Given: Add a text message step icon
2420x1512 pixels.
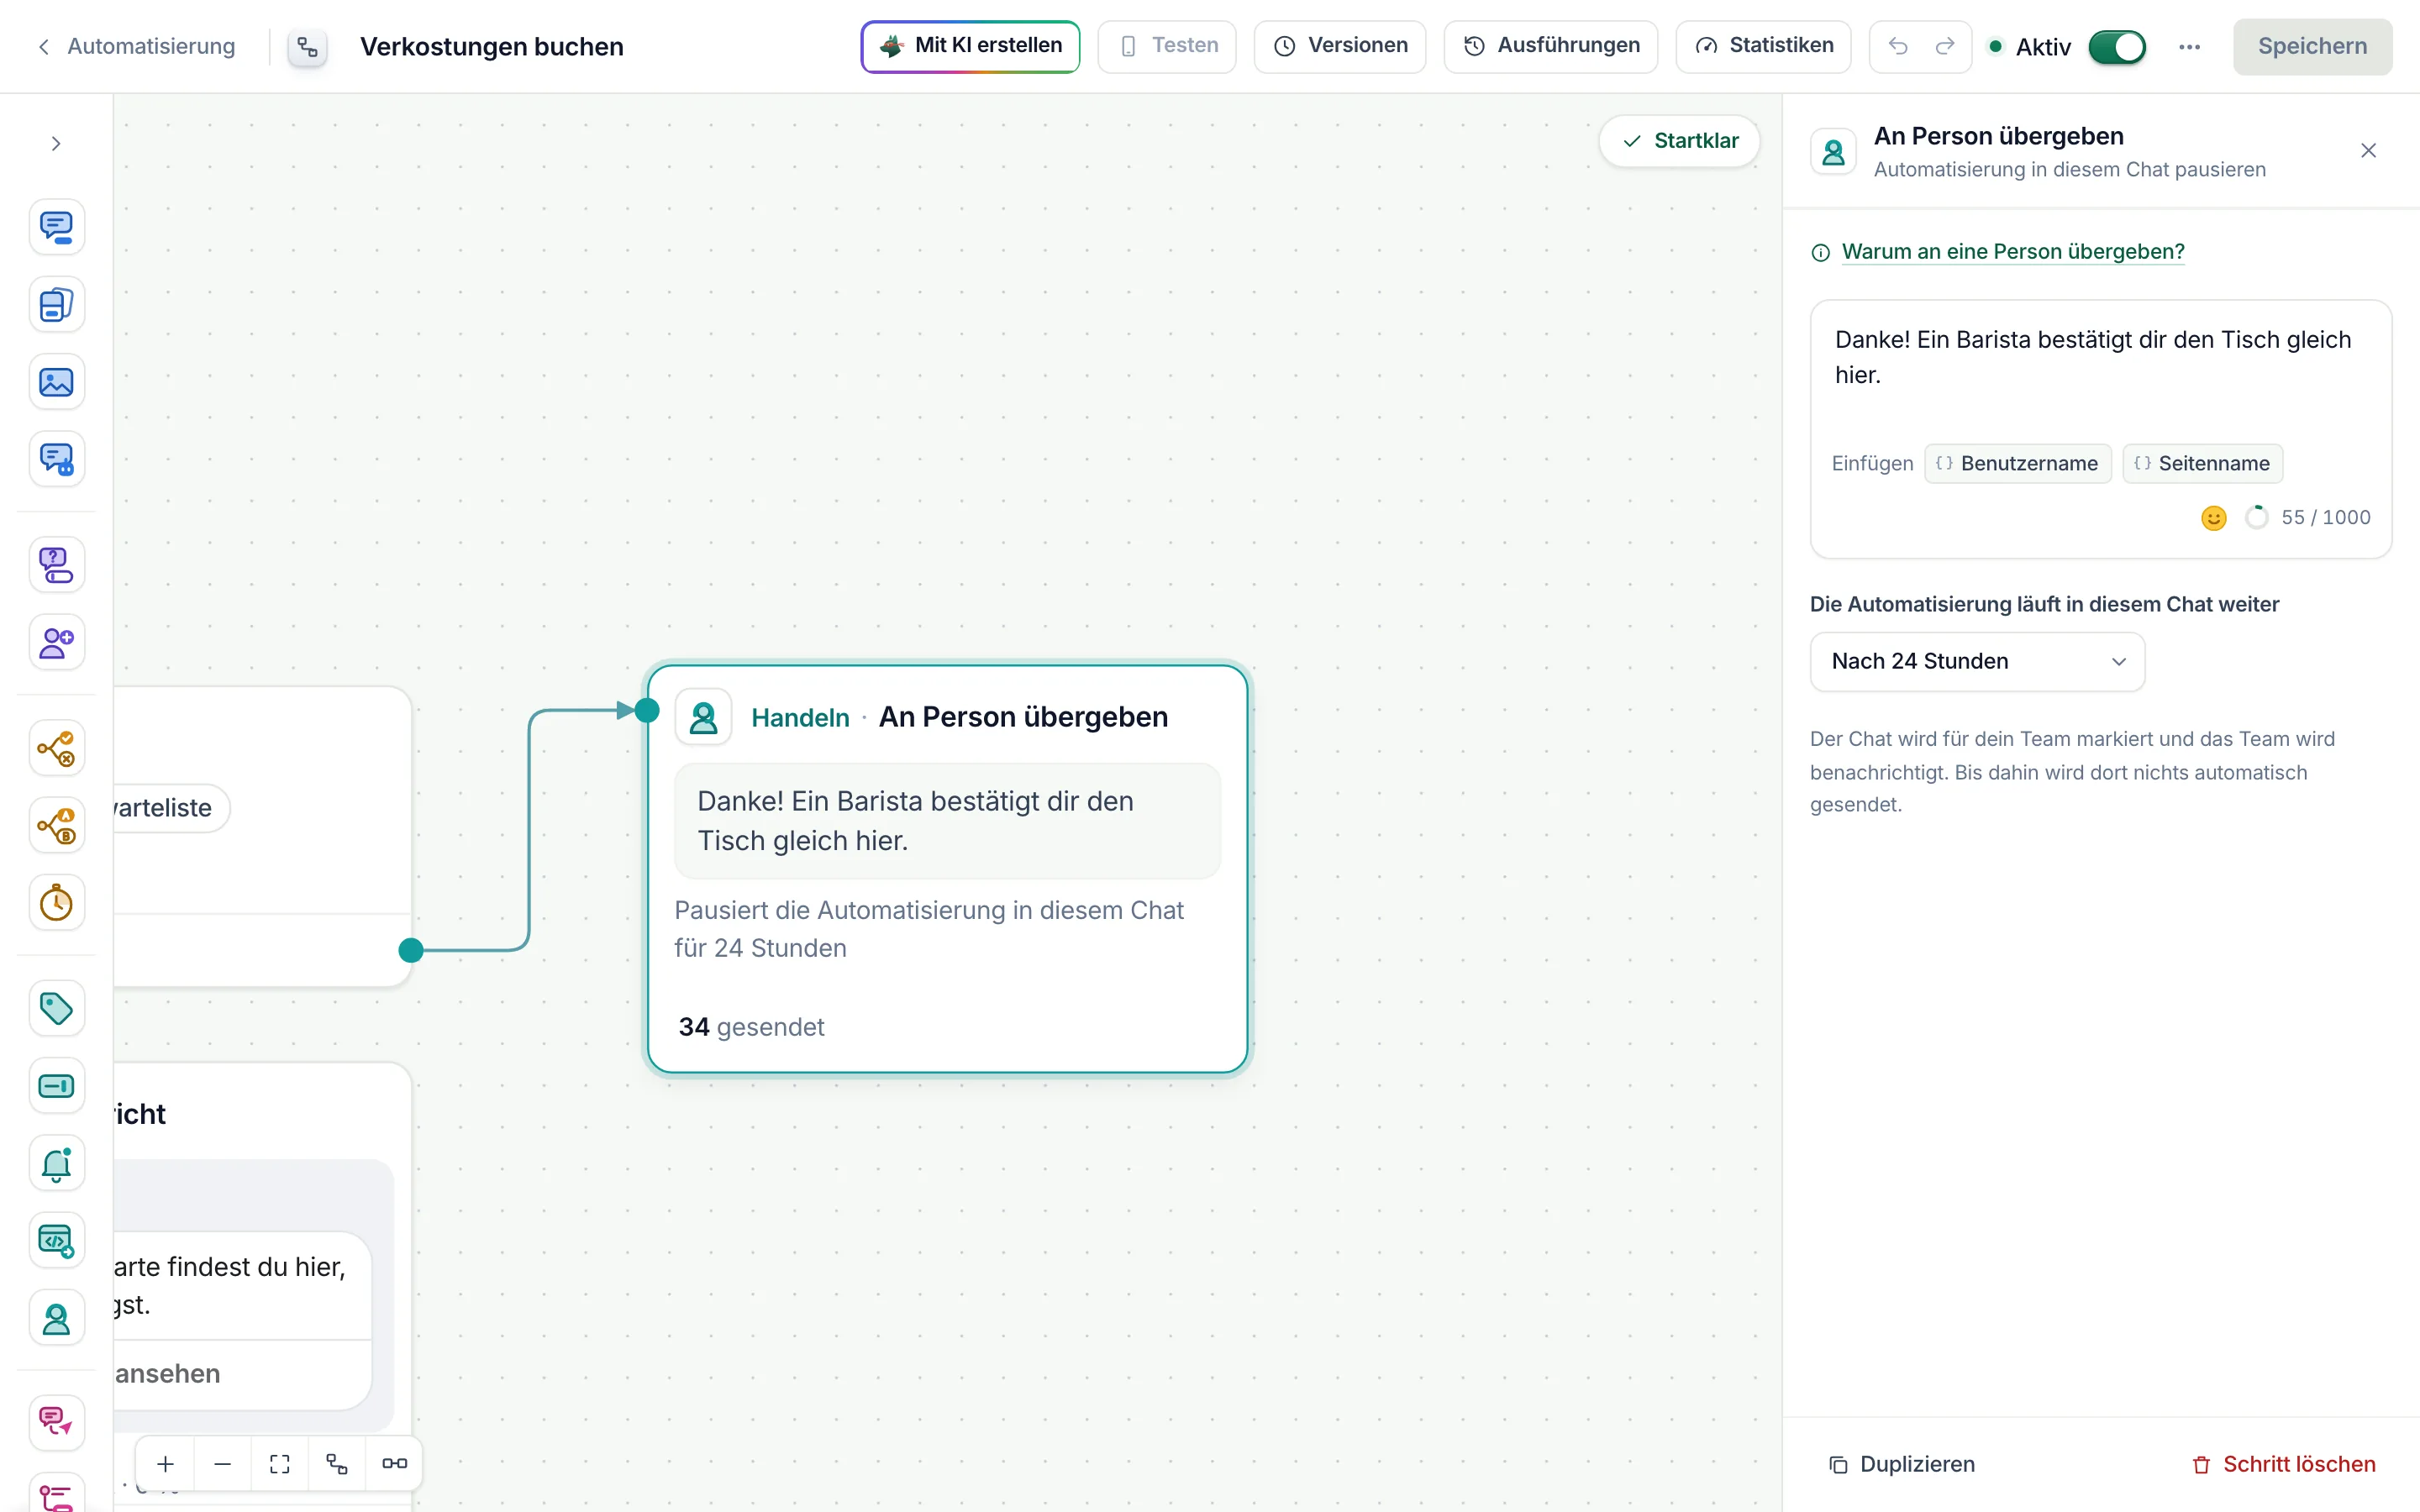Looking at the screenshot, I should pos(56,227).
